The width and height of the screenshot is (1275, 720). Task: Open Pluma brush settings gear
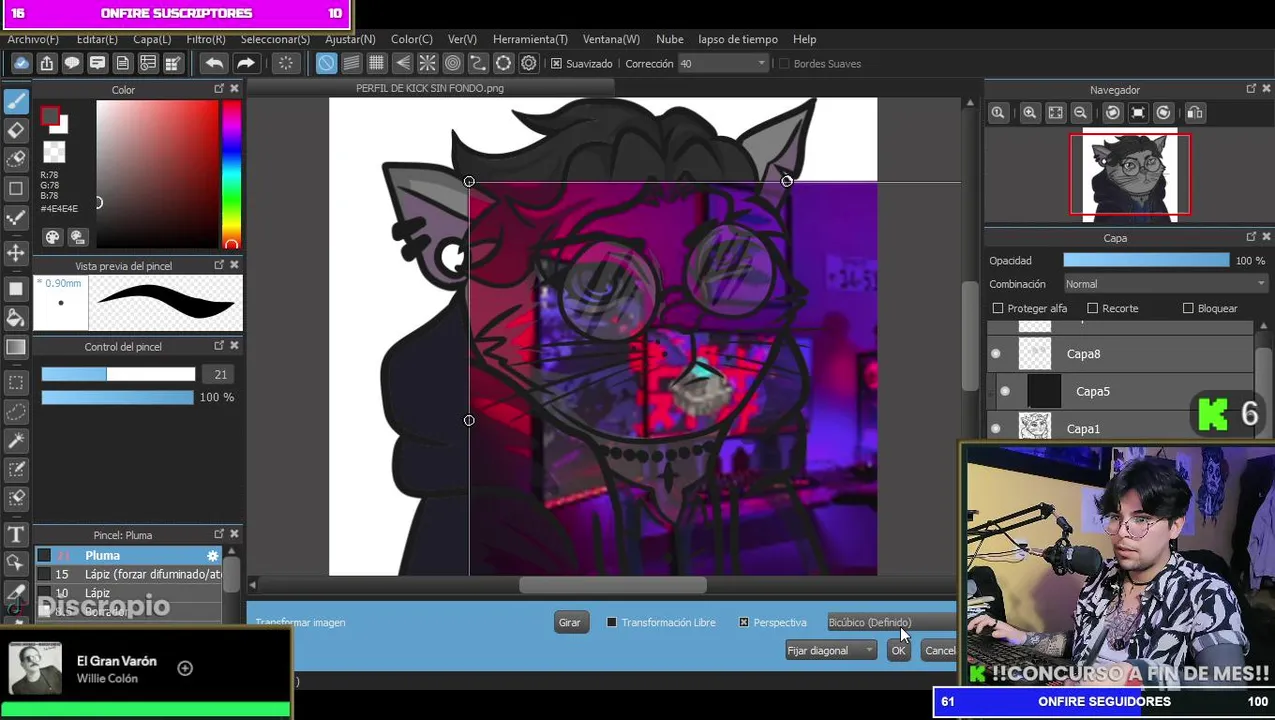tap(212, 555)
